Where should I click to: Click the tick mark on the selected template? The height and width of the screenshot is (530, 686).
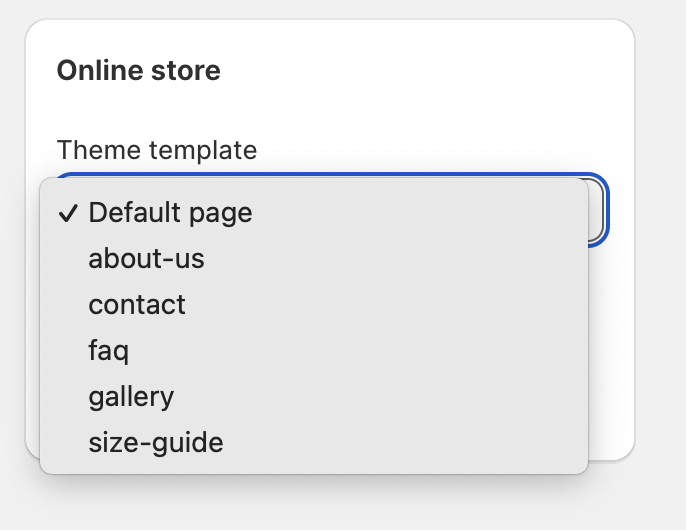click(69, 213)
